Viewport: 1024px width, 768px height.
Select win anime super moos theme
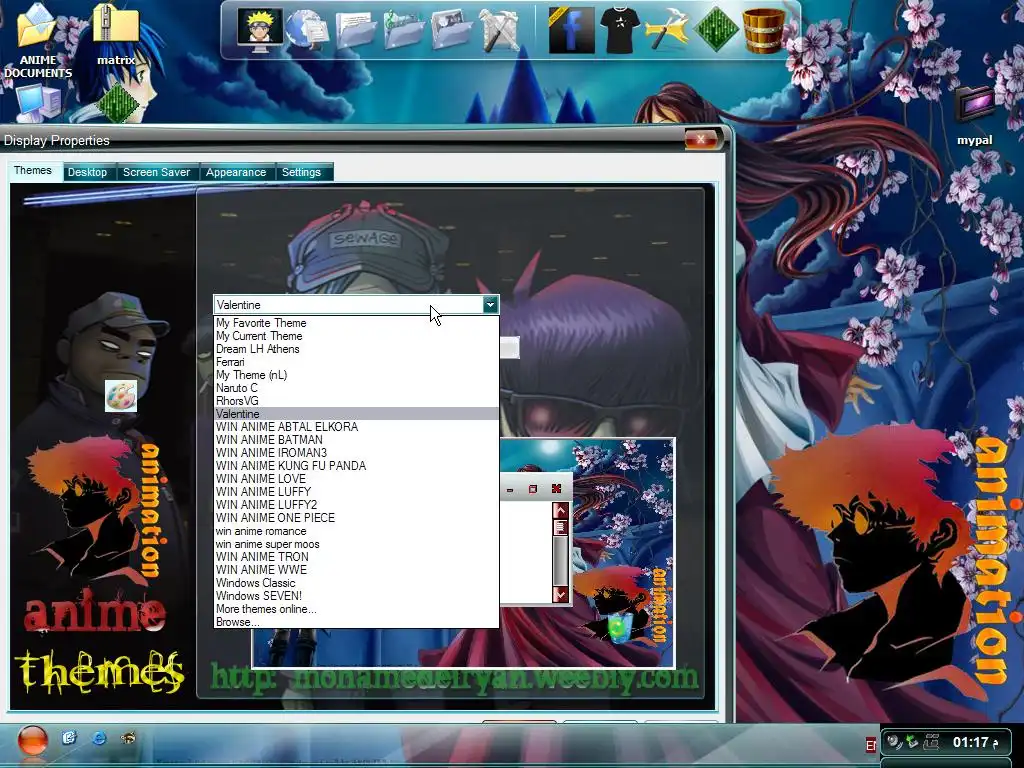click(x=357, y=544)
